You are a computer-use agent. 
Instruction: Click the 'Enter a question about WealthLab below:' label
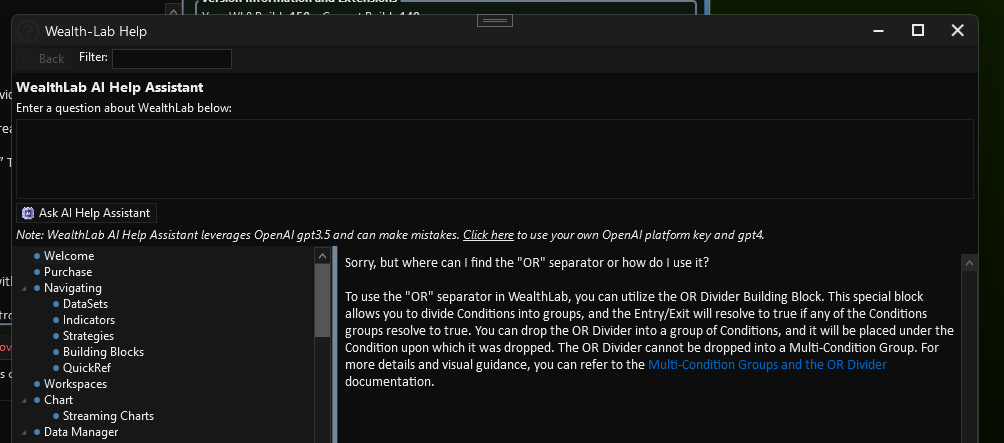124,108
